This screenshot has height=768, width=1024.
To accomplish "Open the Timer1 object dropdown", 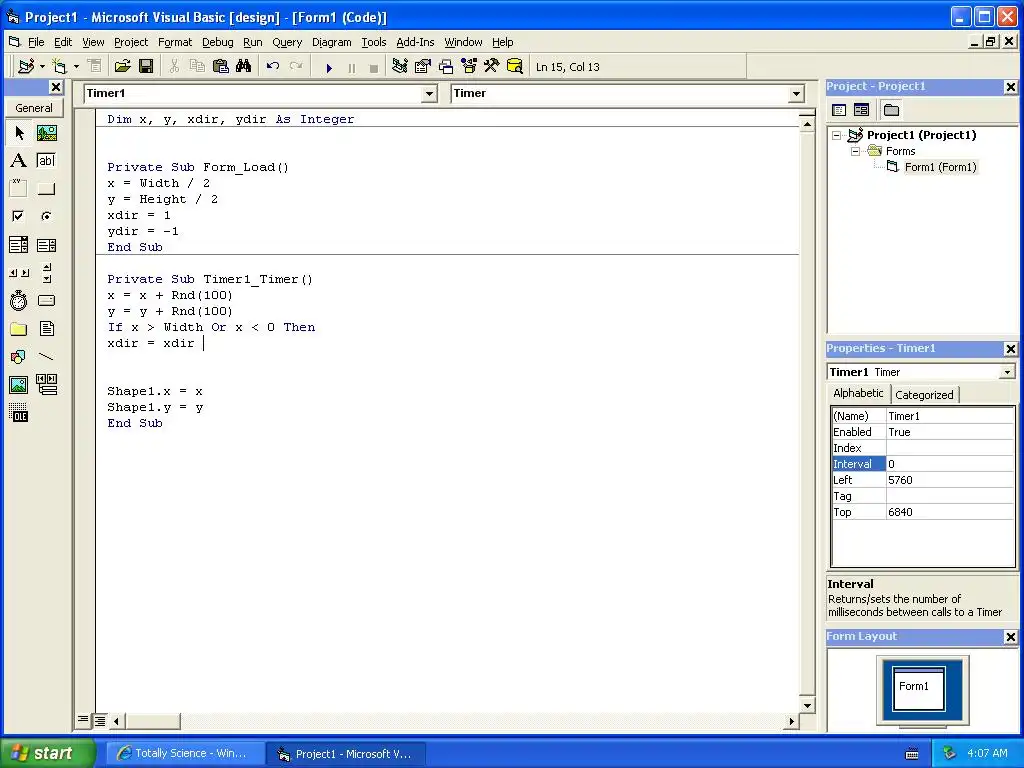I will pyautogui.click(x=429, y=94).
